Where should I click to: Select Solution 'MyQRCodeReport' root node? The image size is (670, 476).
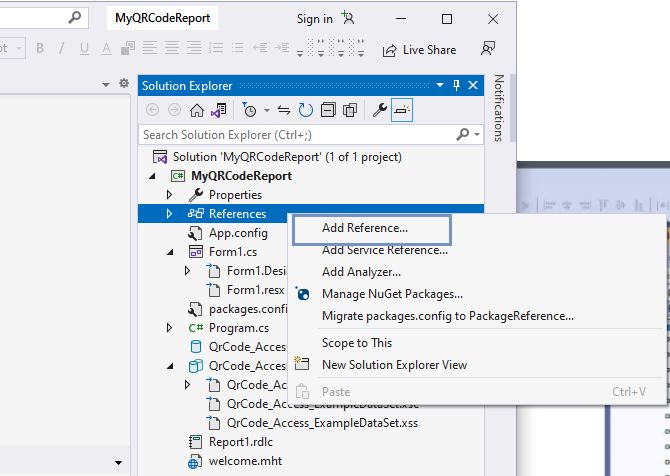[287, 157]
